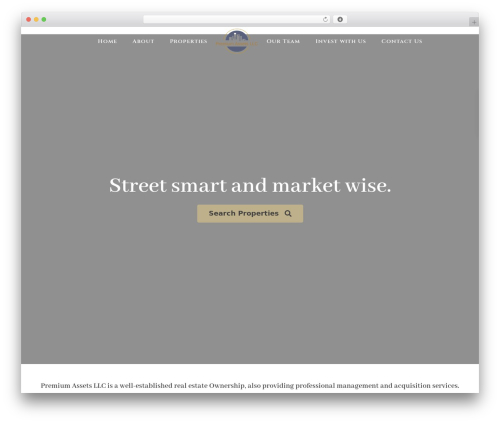Open the Properties nav link
This screenshot has width=500, height=423.
[188, 41]
